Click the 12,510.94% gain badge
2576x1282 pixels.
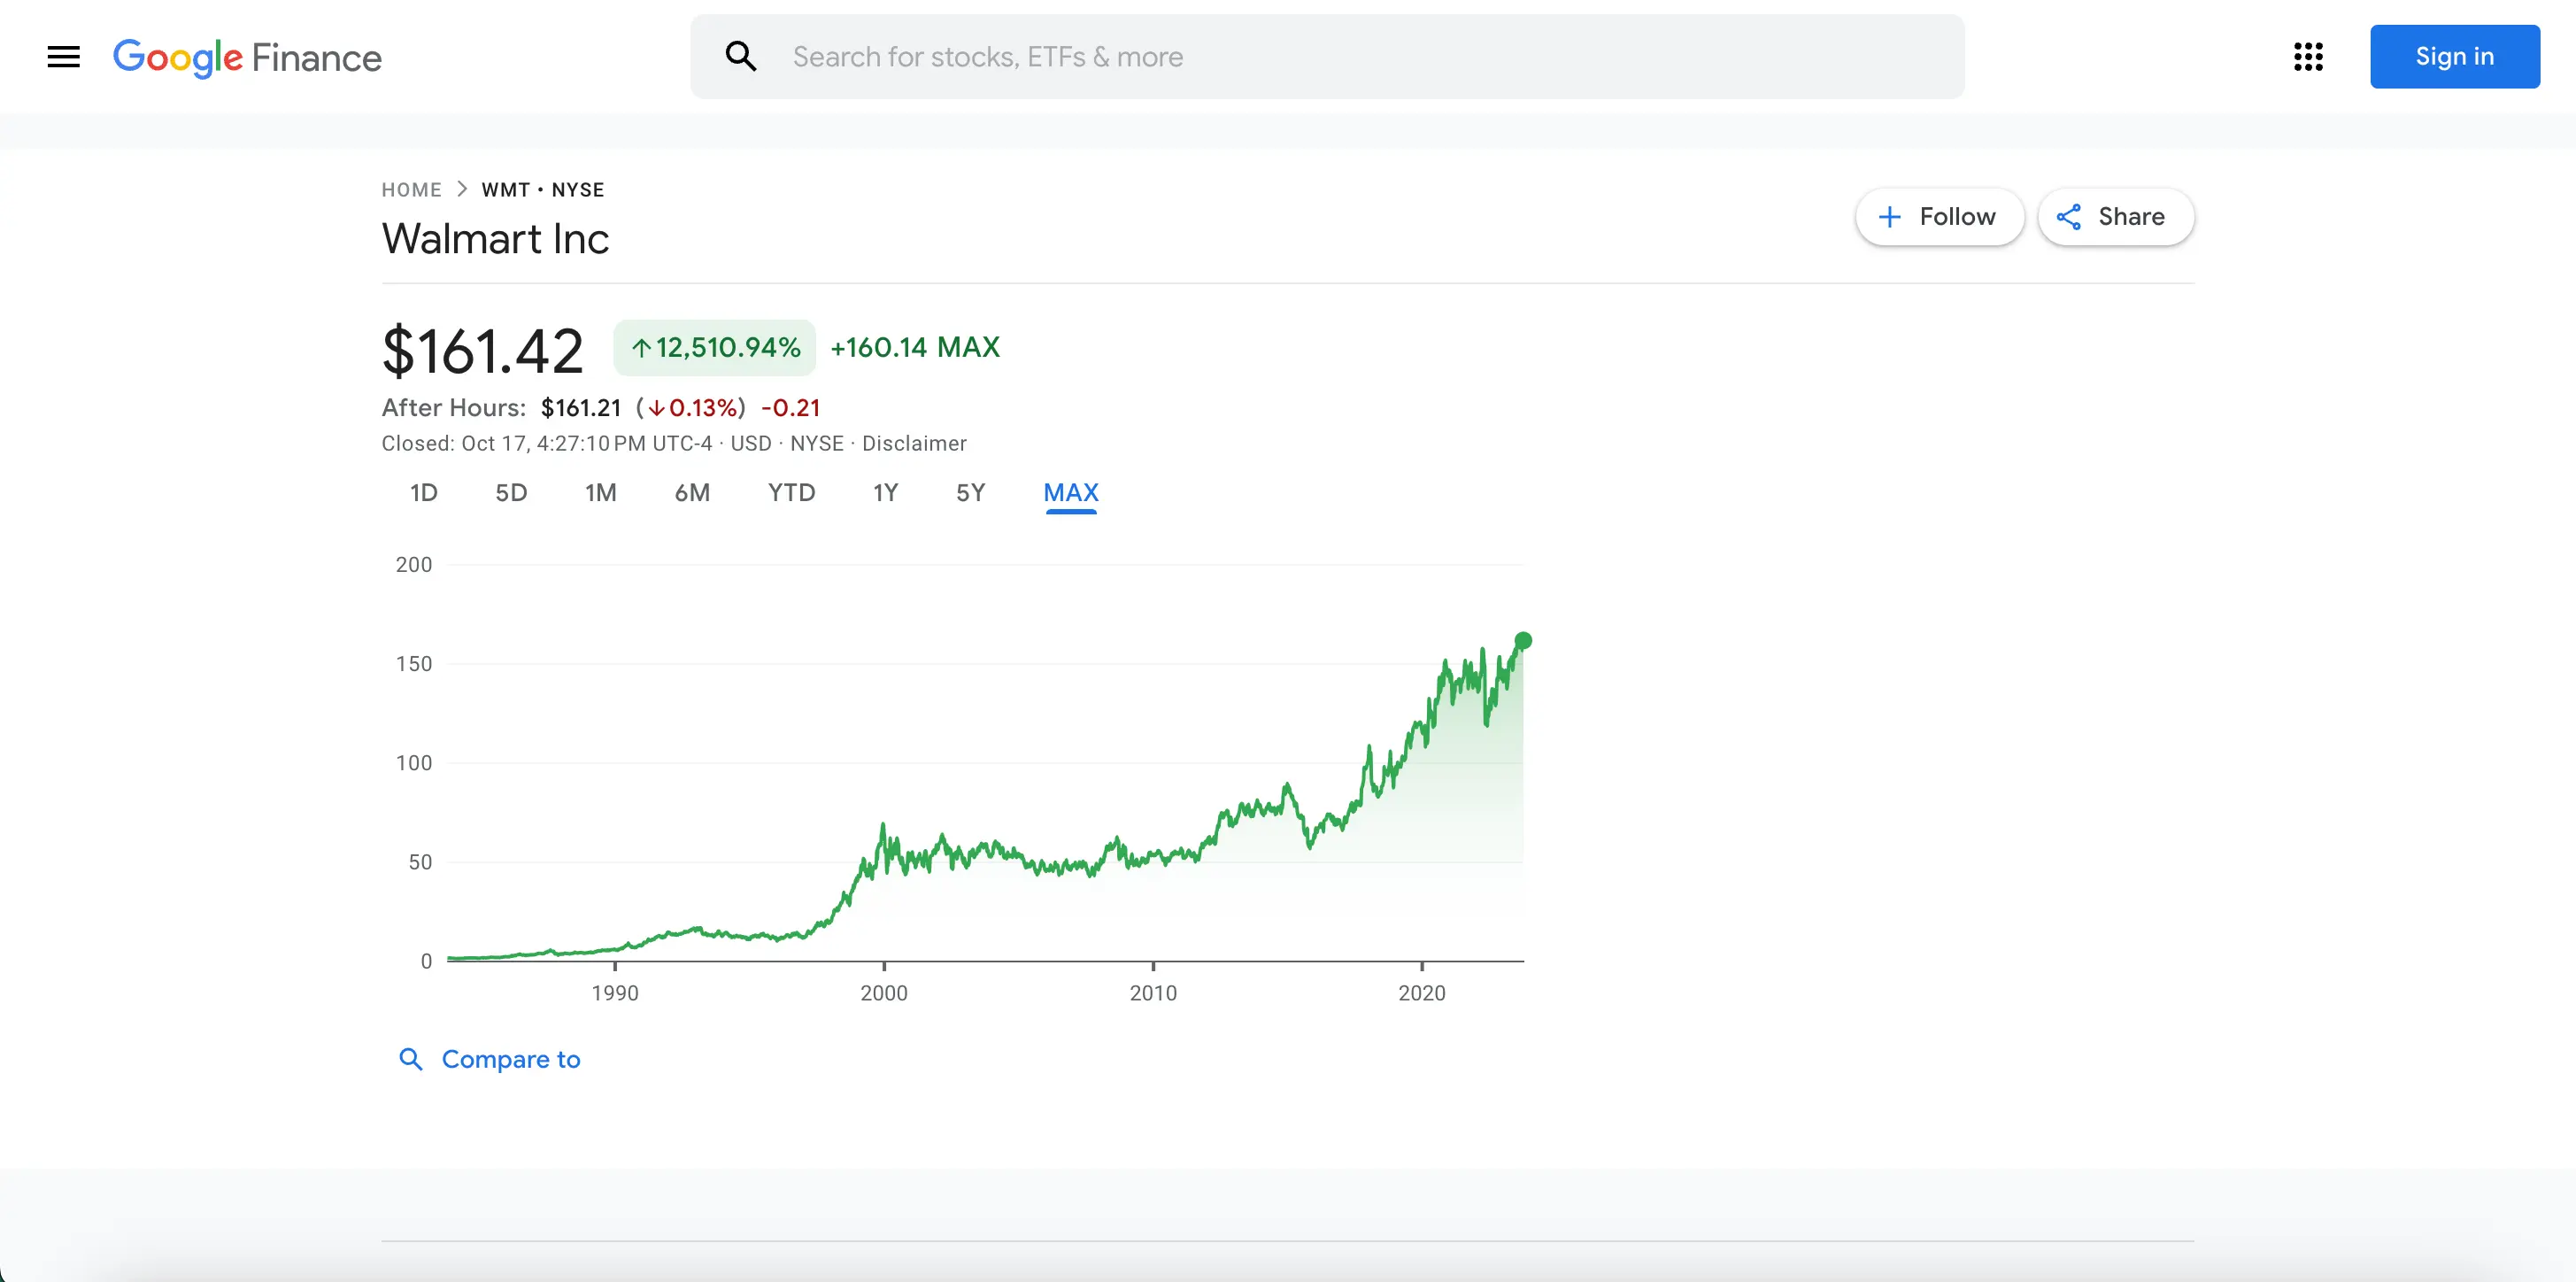pos(715,348)
